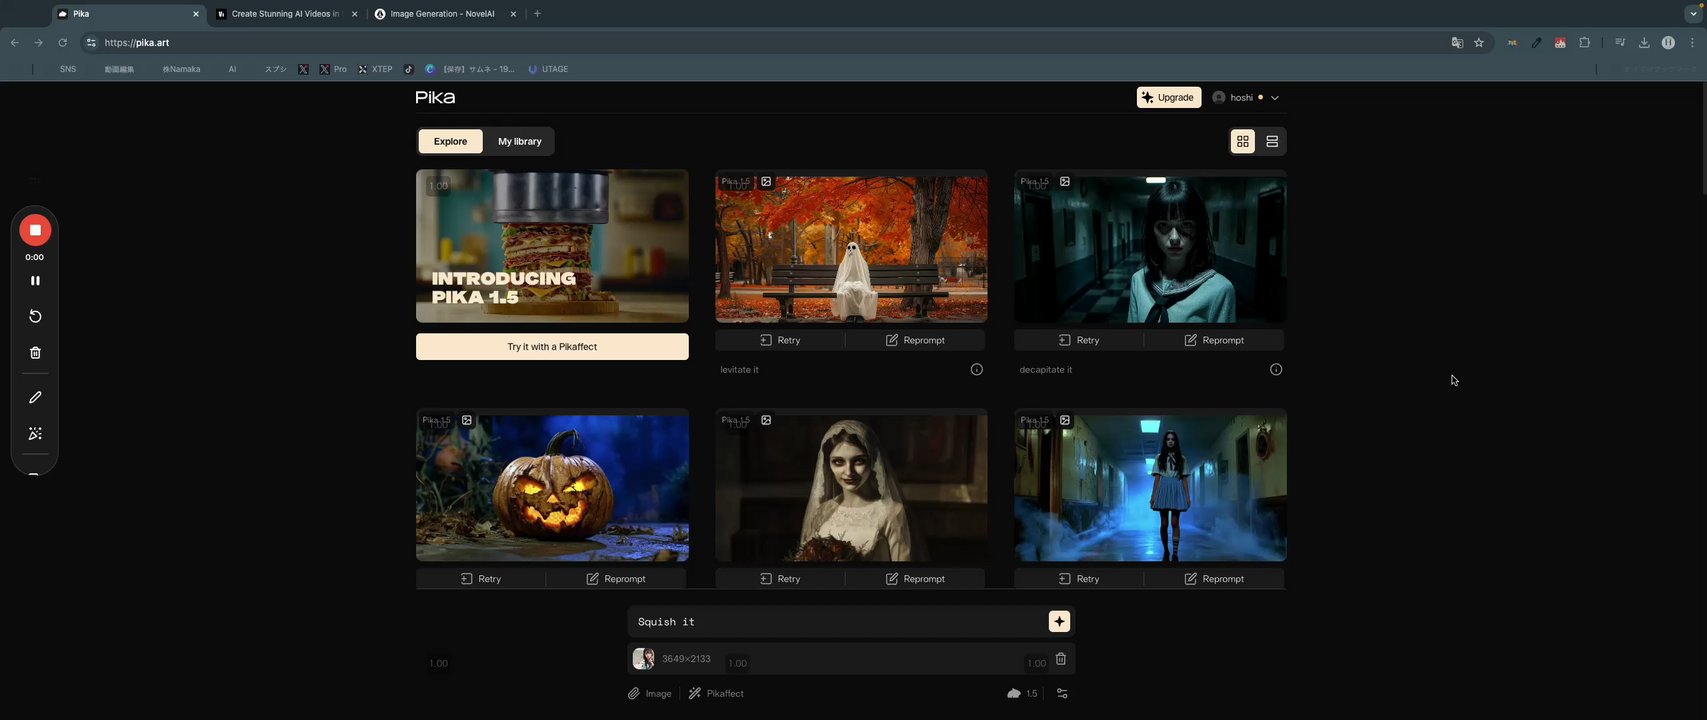Open the attached image thumbnail in prompt bar
The height and width of the screenshot is (720, 1707).
643,659
